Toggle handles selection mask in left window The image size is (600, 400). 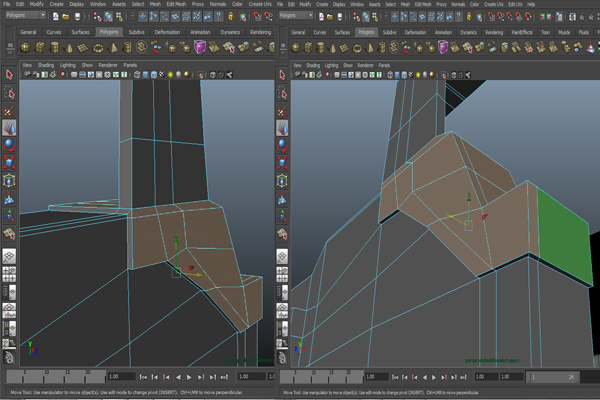coord(142,16)
